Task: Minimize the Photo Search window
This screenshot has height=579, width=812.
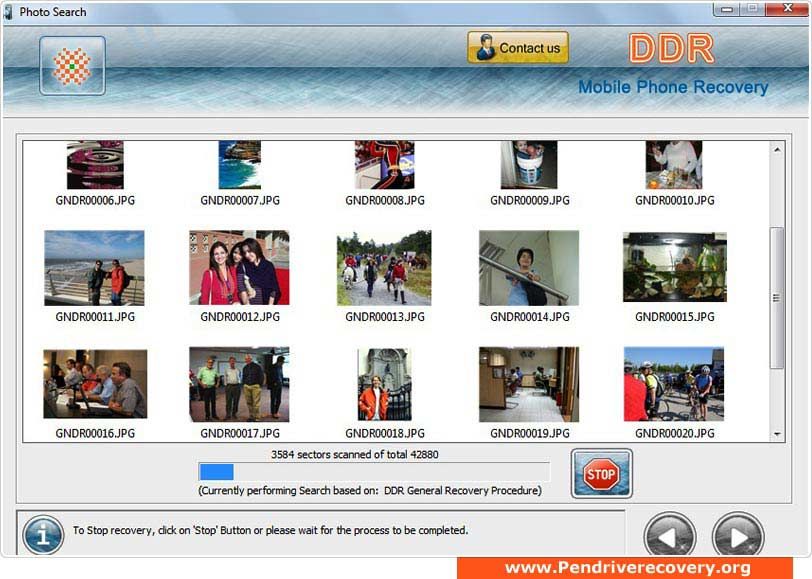Action: tap(727, 9)
